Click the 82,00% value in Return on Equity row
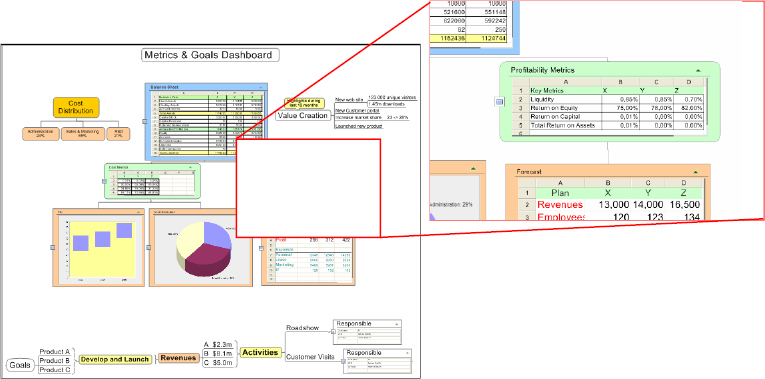The width and height of the screenshot is (765, 379). [688, 108]
